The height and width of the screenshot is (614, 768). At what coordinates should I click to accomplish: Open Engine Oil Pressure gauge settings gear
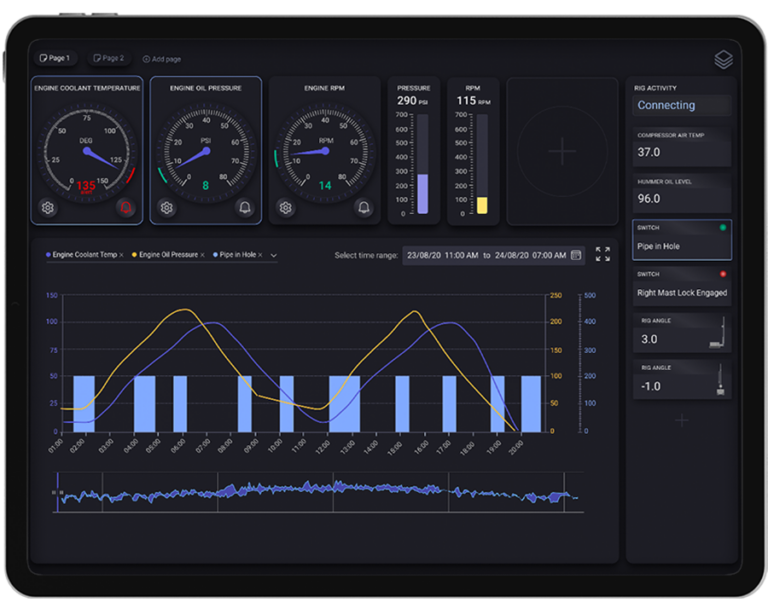(166, 208)
